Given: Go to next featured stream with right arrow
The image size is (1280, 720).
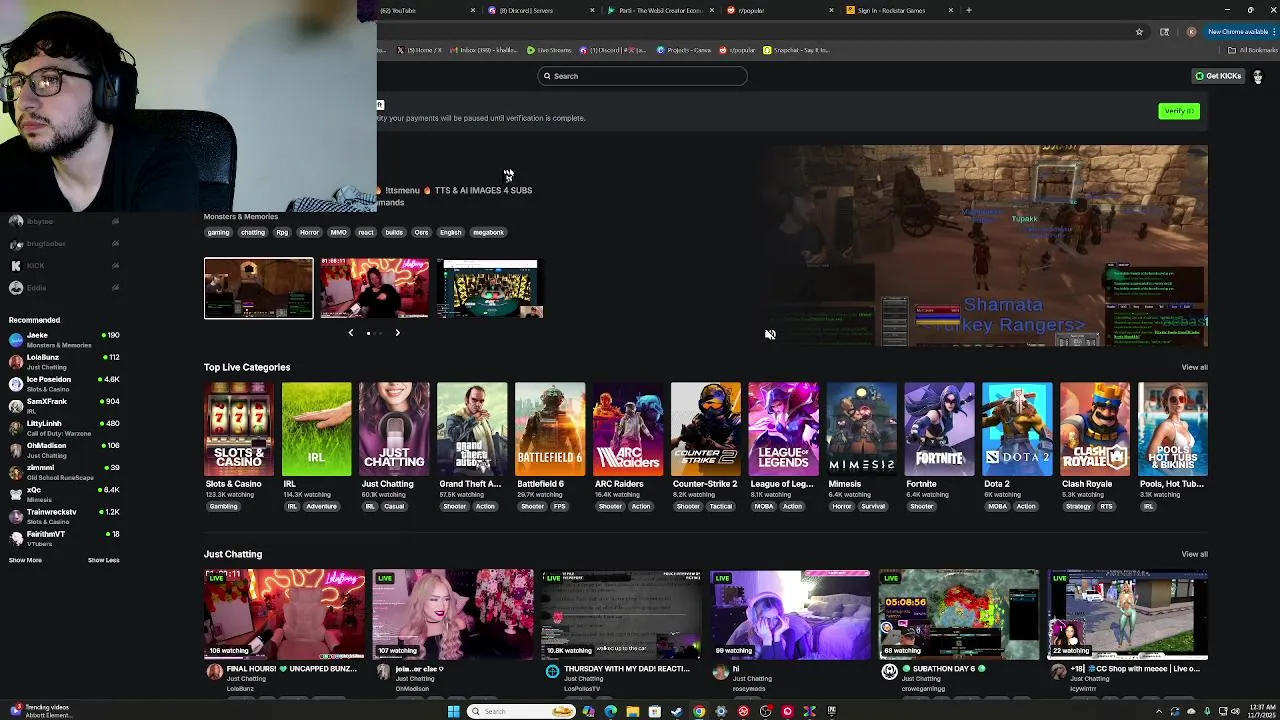Looking at the screenshot, I should coord(397,333).
